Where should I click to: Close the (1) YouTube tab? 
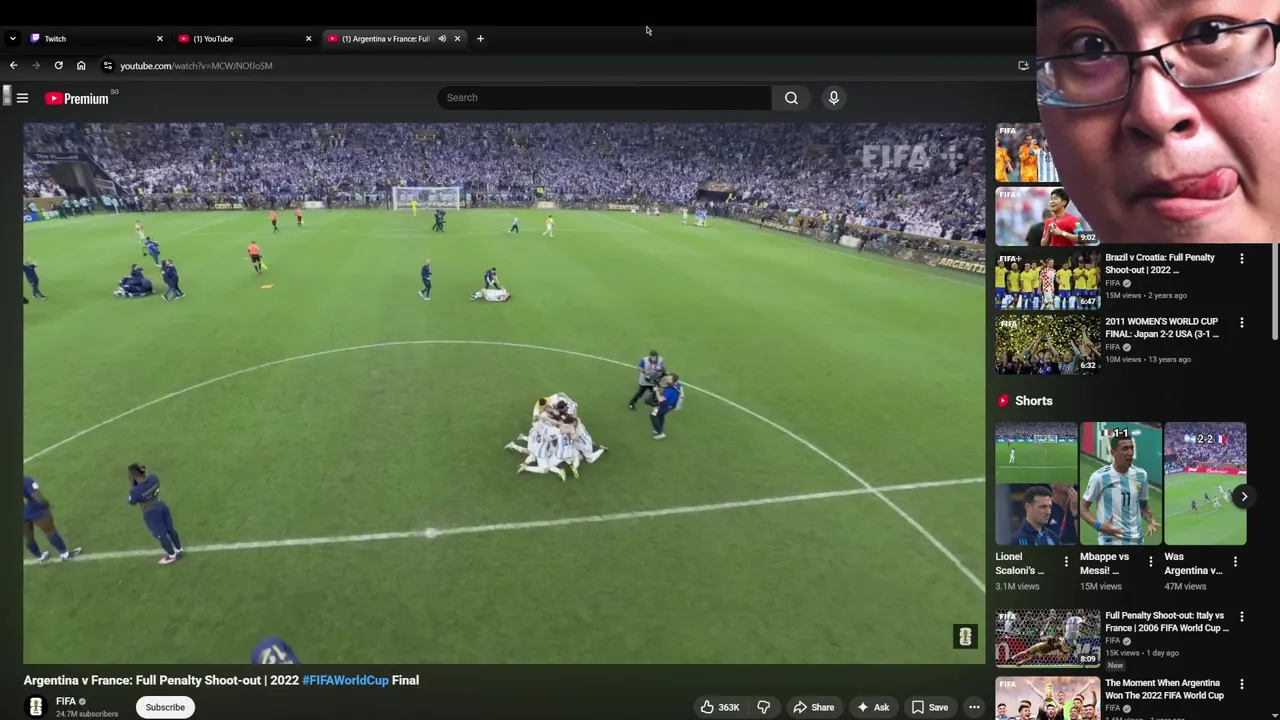tap(308, 39)
